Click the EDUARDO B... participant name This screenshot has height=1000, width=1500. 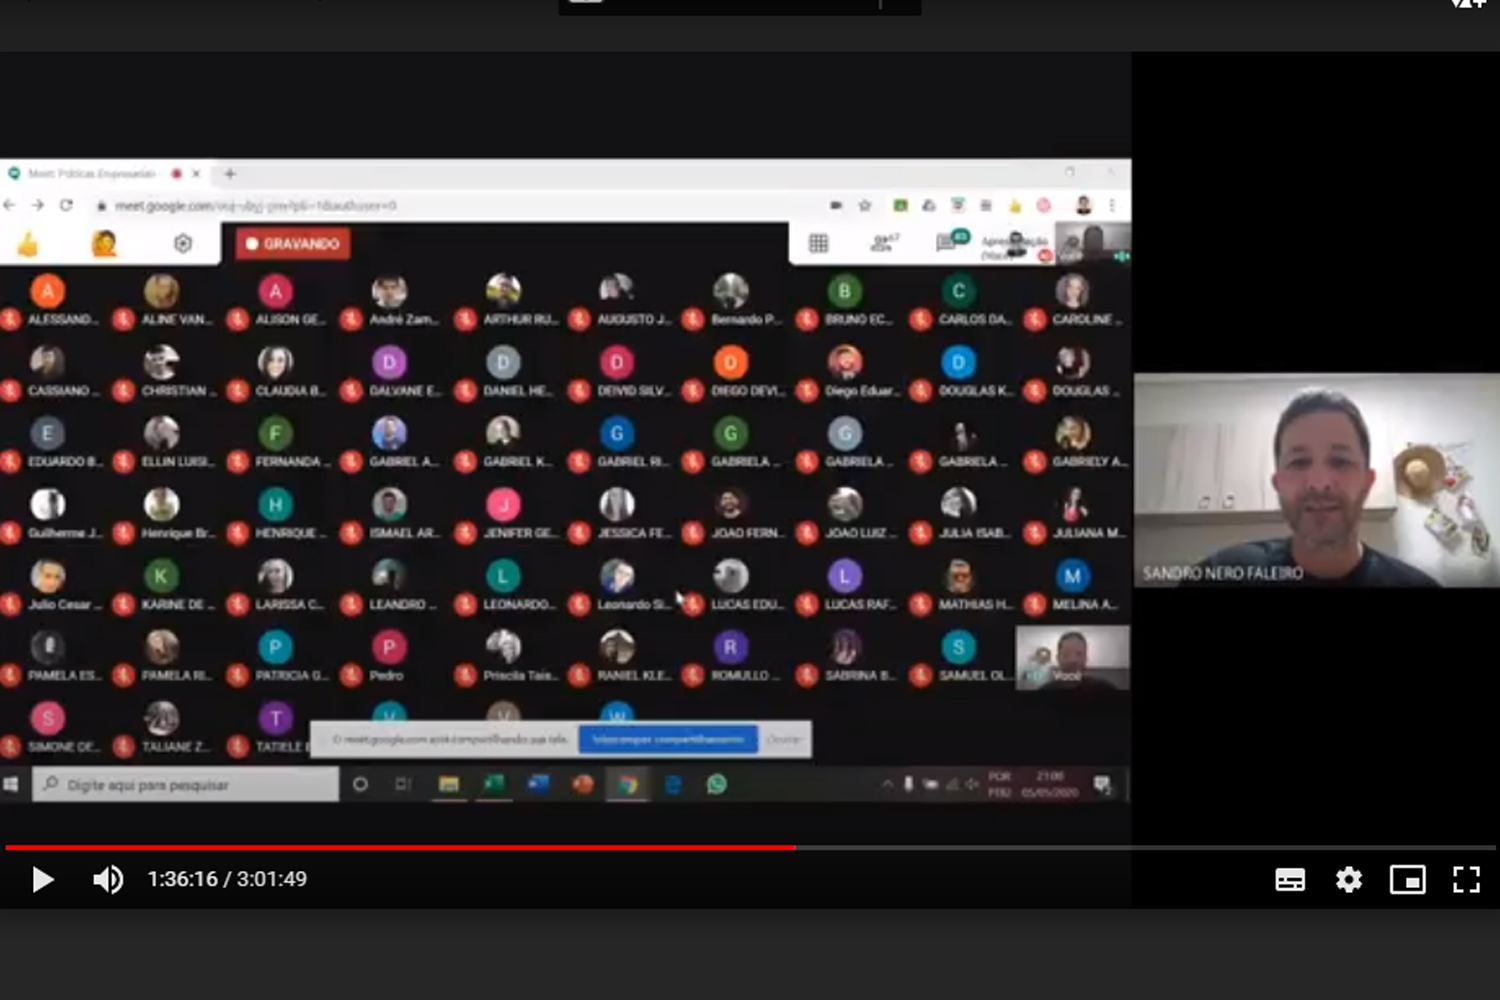(x=65, y=462)
